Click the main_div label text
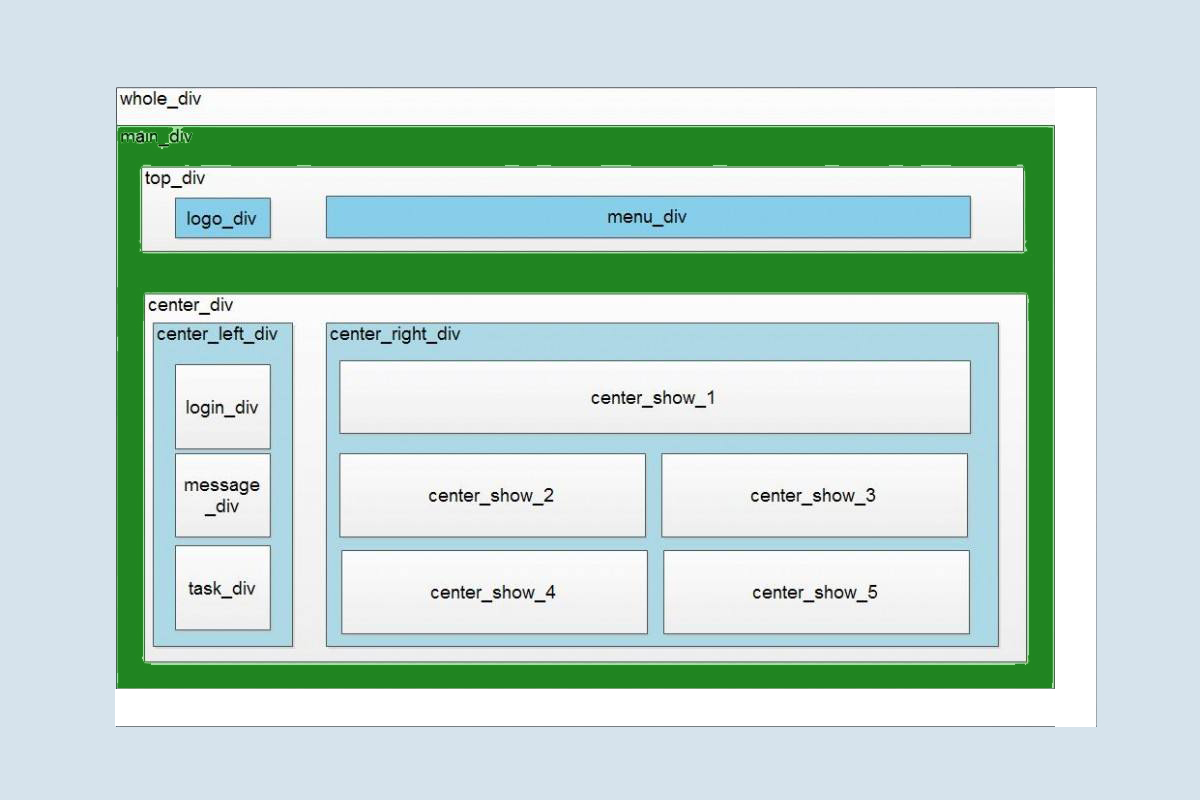 156,137
